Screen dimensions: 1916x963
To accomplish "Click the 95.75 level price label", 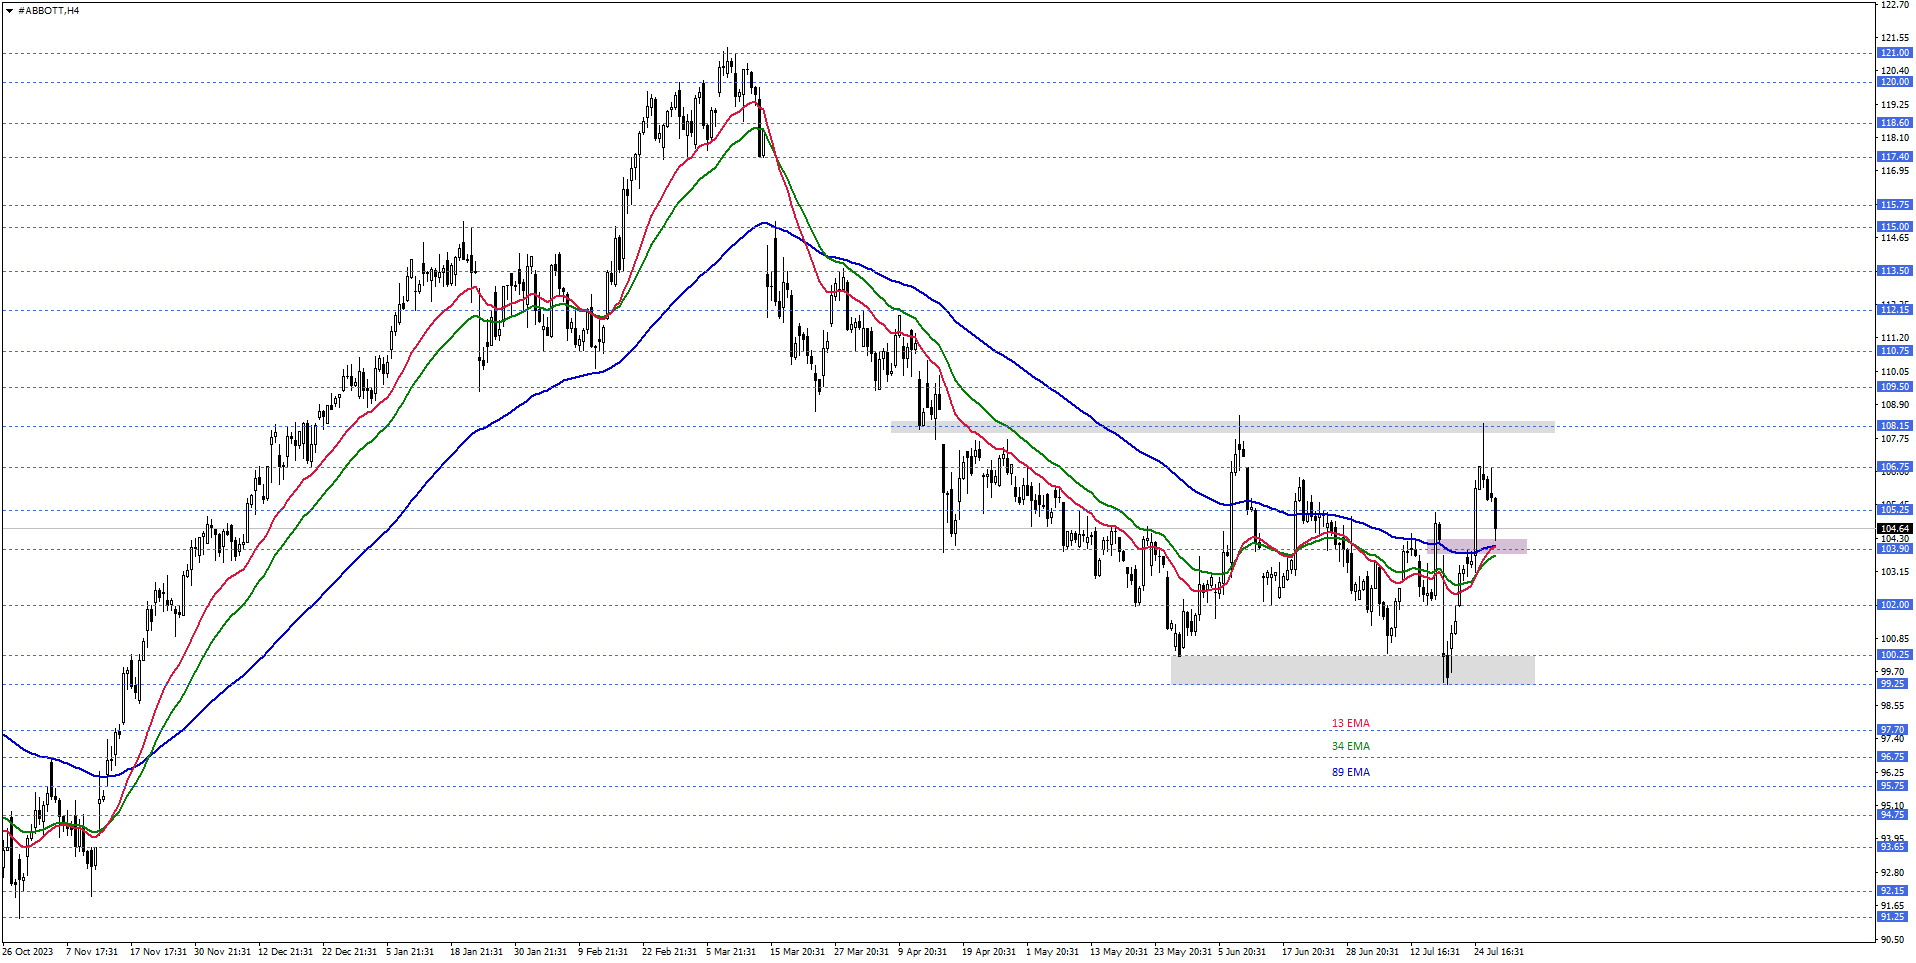I will point(1894,786).
